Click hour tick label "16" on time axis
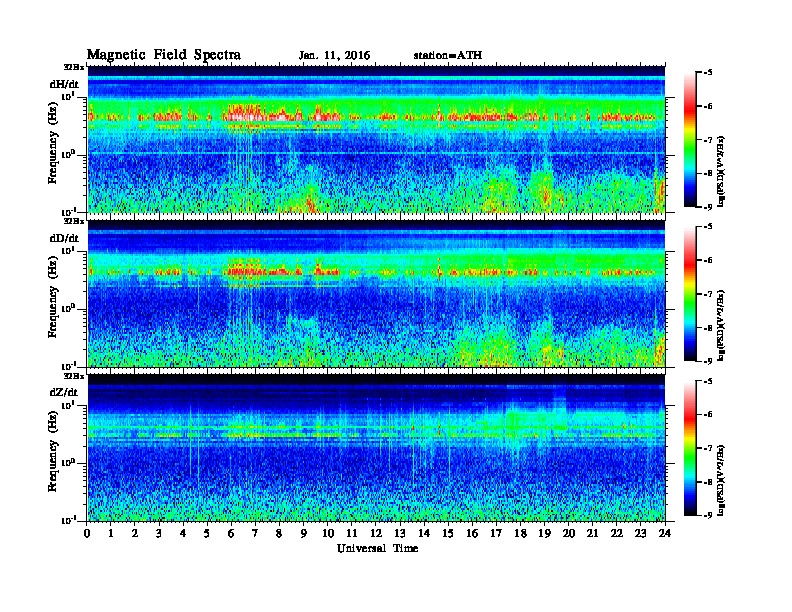 472,534
